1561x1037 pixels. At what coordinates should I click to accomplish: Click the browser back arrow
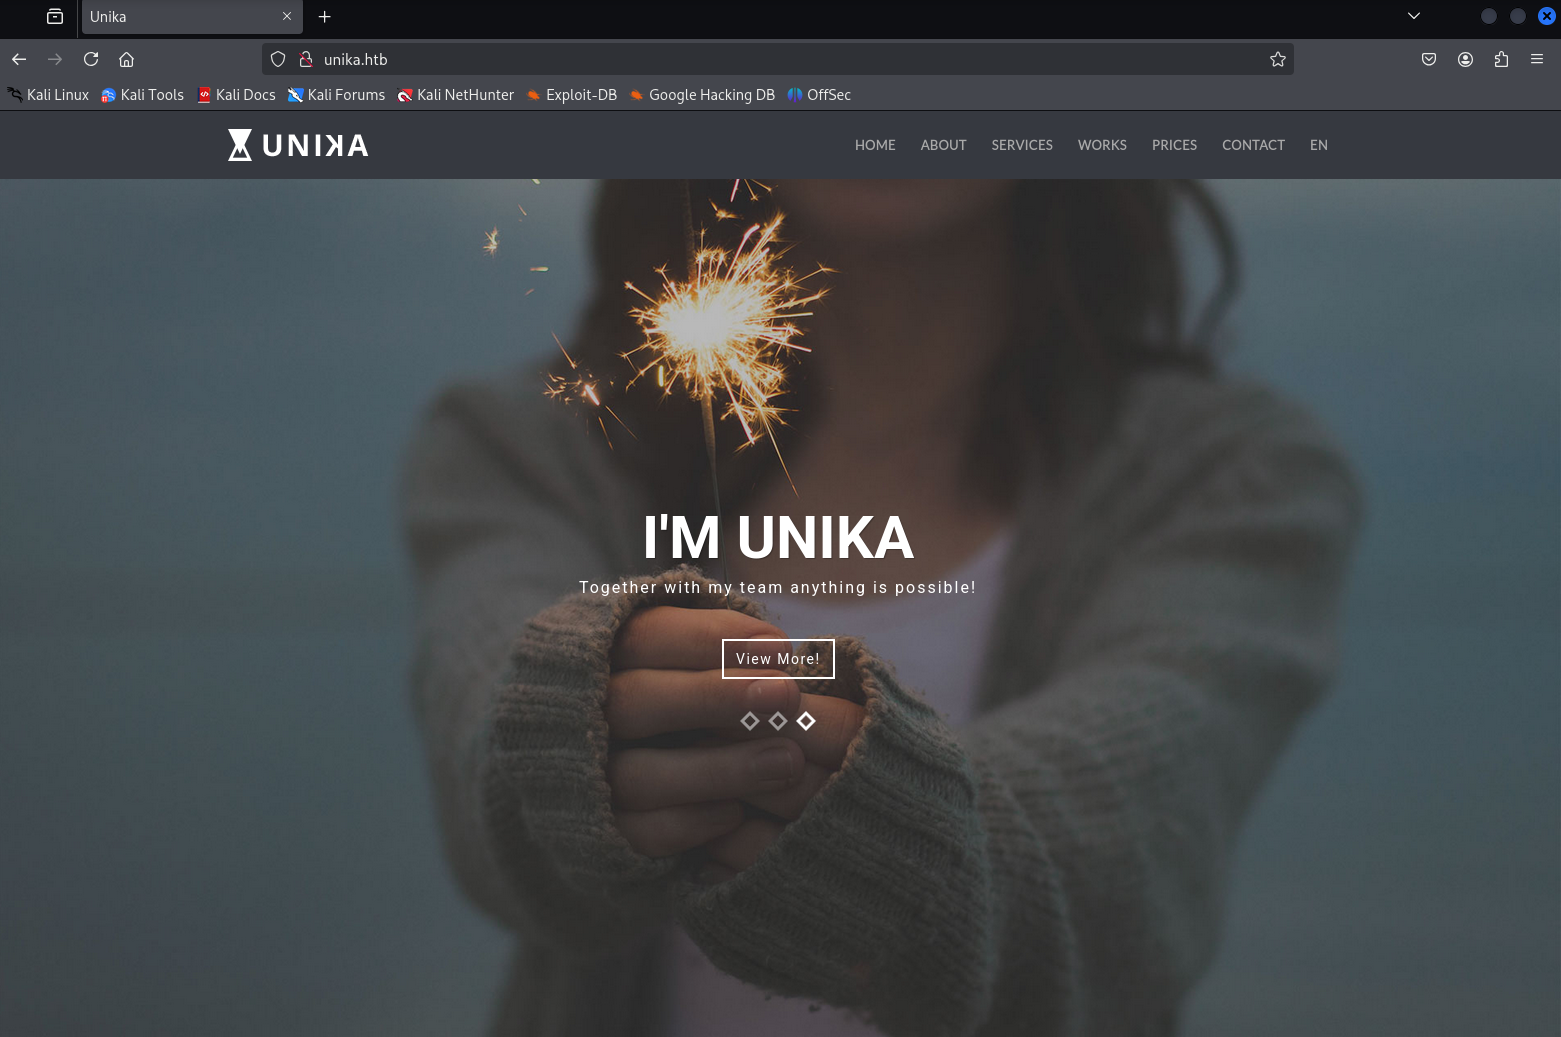coord(19,59)
